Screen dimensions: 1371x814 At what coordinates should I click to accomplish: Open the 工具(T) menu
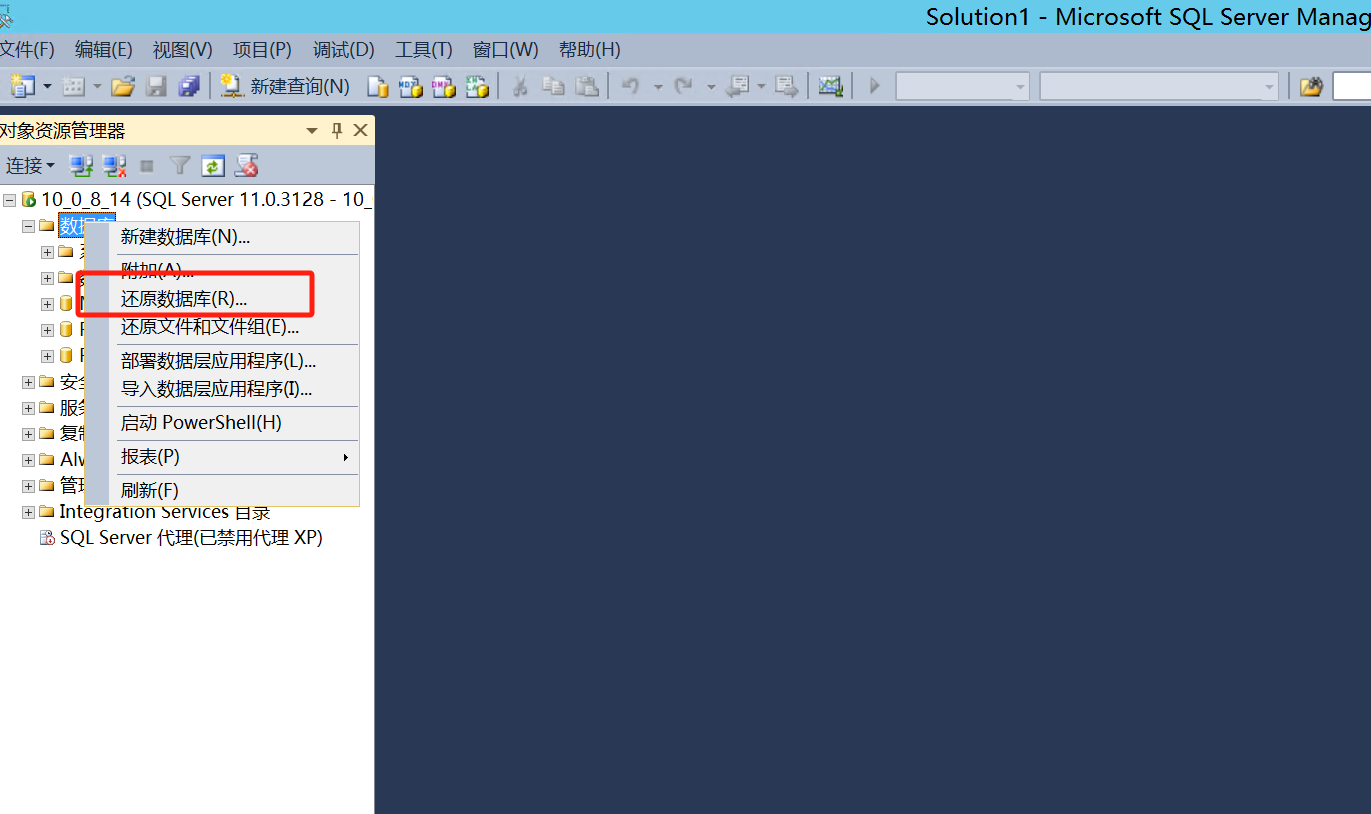[x=423, y=49]
